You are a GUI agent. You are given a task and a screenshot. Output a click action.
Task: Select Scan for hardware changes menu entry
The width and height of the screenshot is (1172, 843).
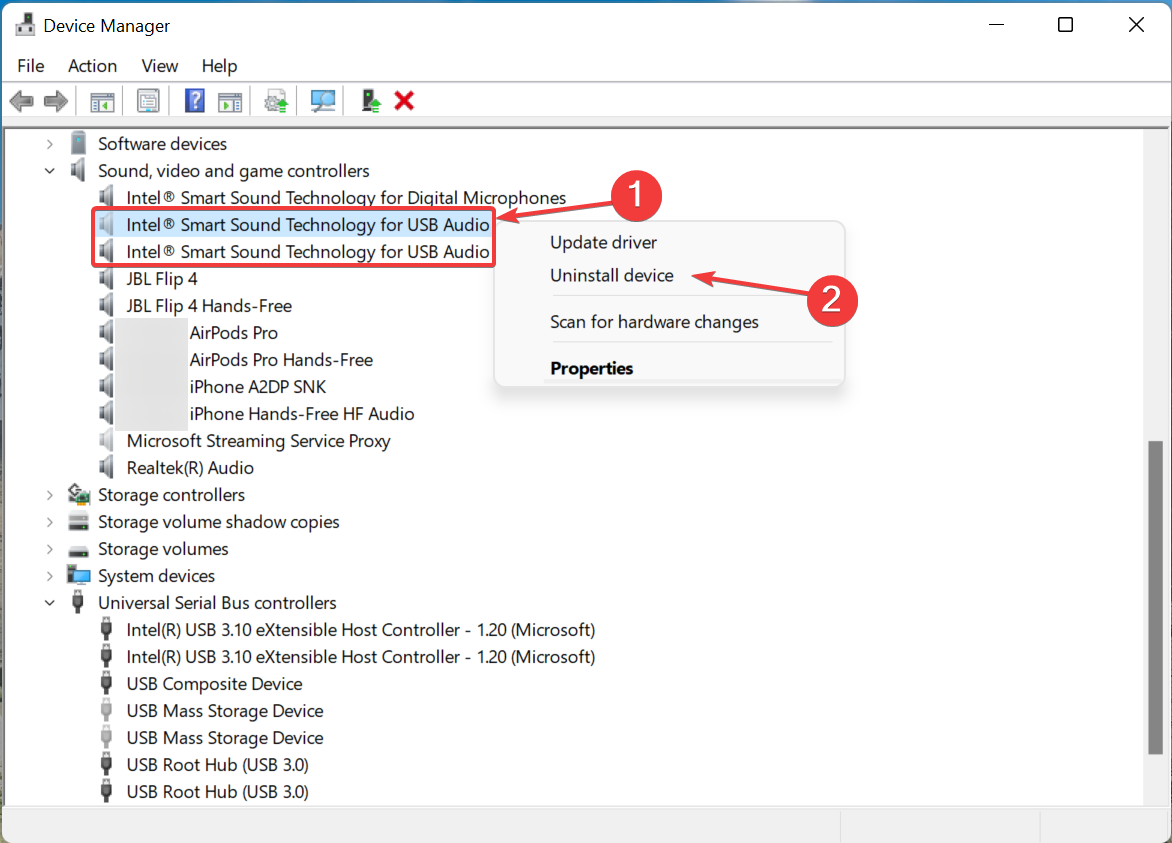click(x=654, y=321)
